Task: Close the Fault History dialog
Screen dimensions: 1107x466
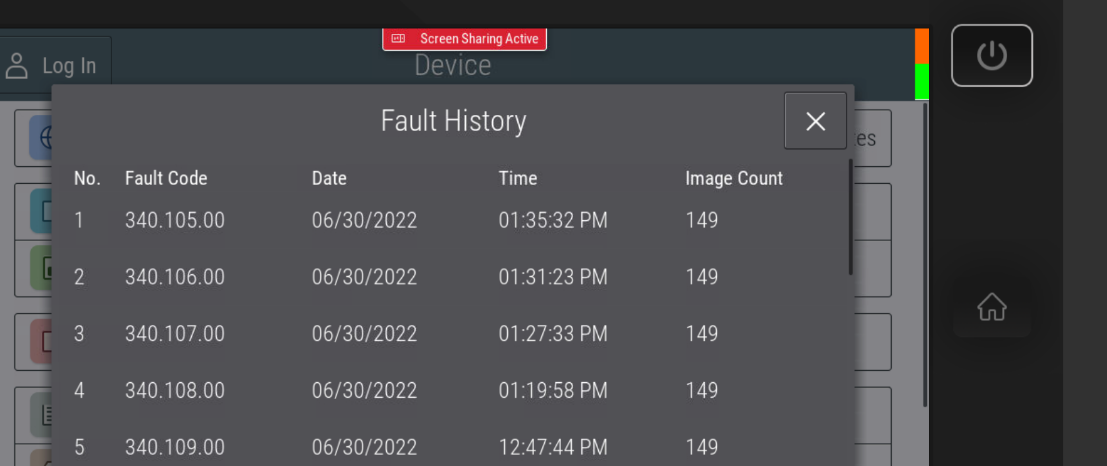Action: click(815, 121)
